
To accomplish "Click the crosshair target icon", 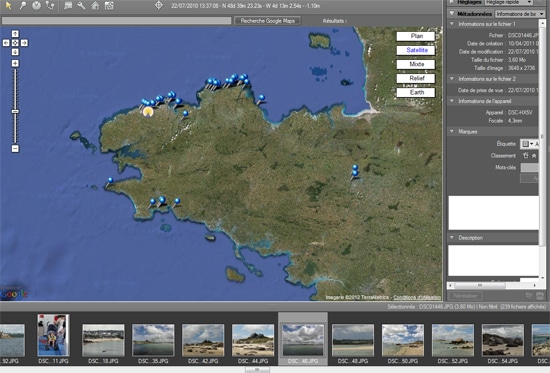I will click(x=159, y=5).
